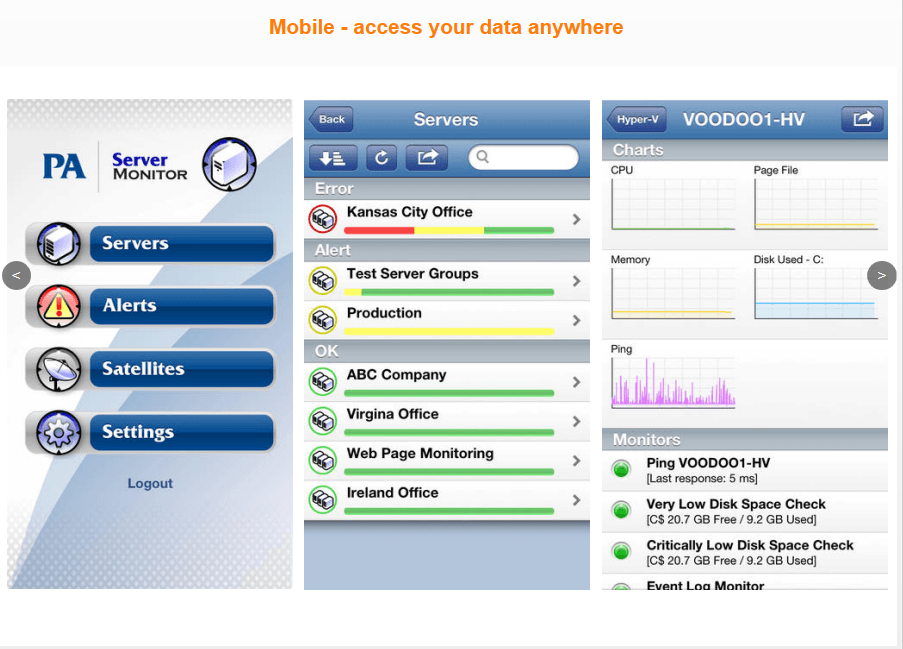
Task: Click the refresh icon in Servers toolbar
Action: (x=381, y=158)
